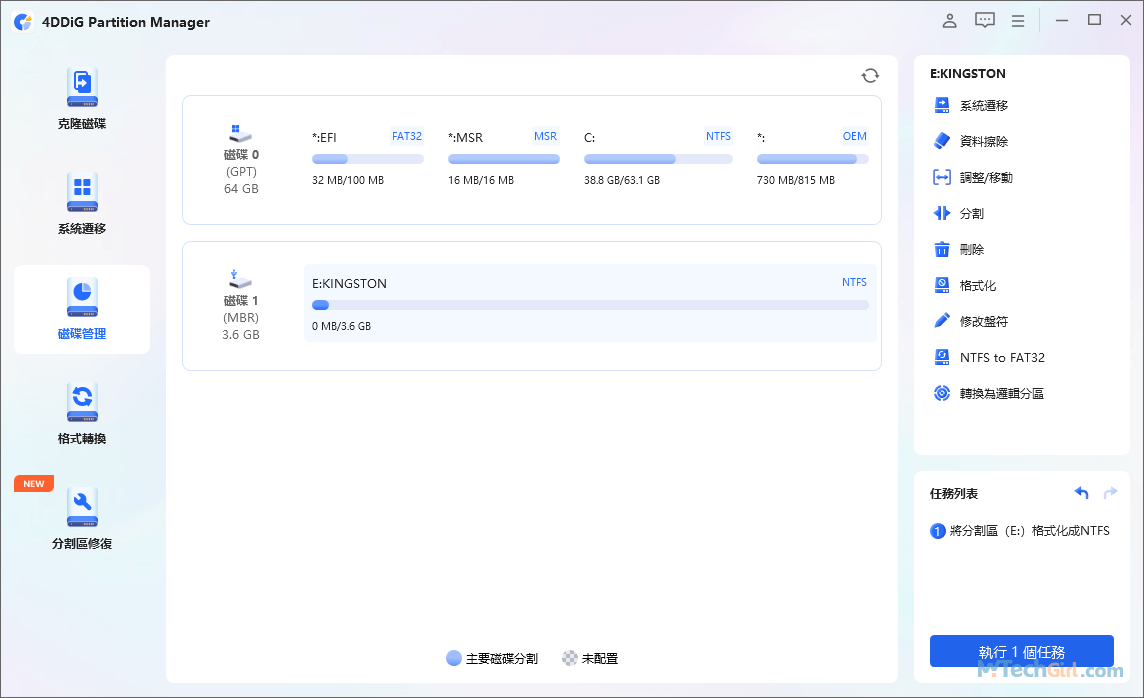Open the 格式轉換 (Format Conversion) tool
1144x698 pixels.
(82, 410)
